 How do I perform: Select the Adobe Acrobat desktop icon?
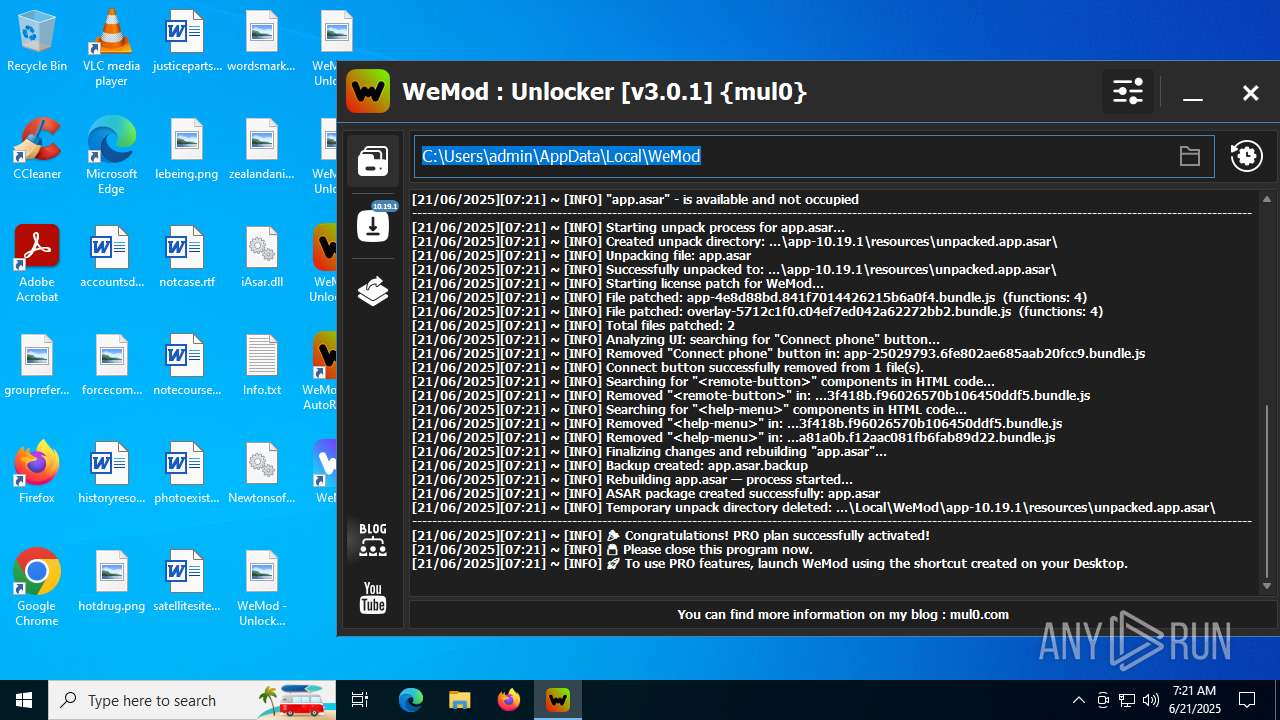pyautogui.click(x=37, y=264)
